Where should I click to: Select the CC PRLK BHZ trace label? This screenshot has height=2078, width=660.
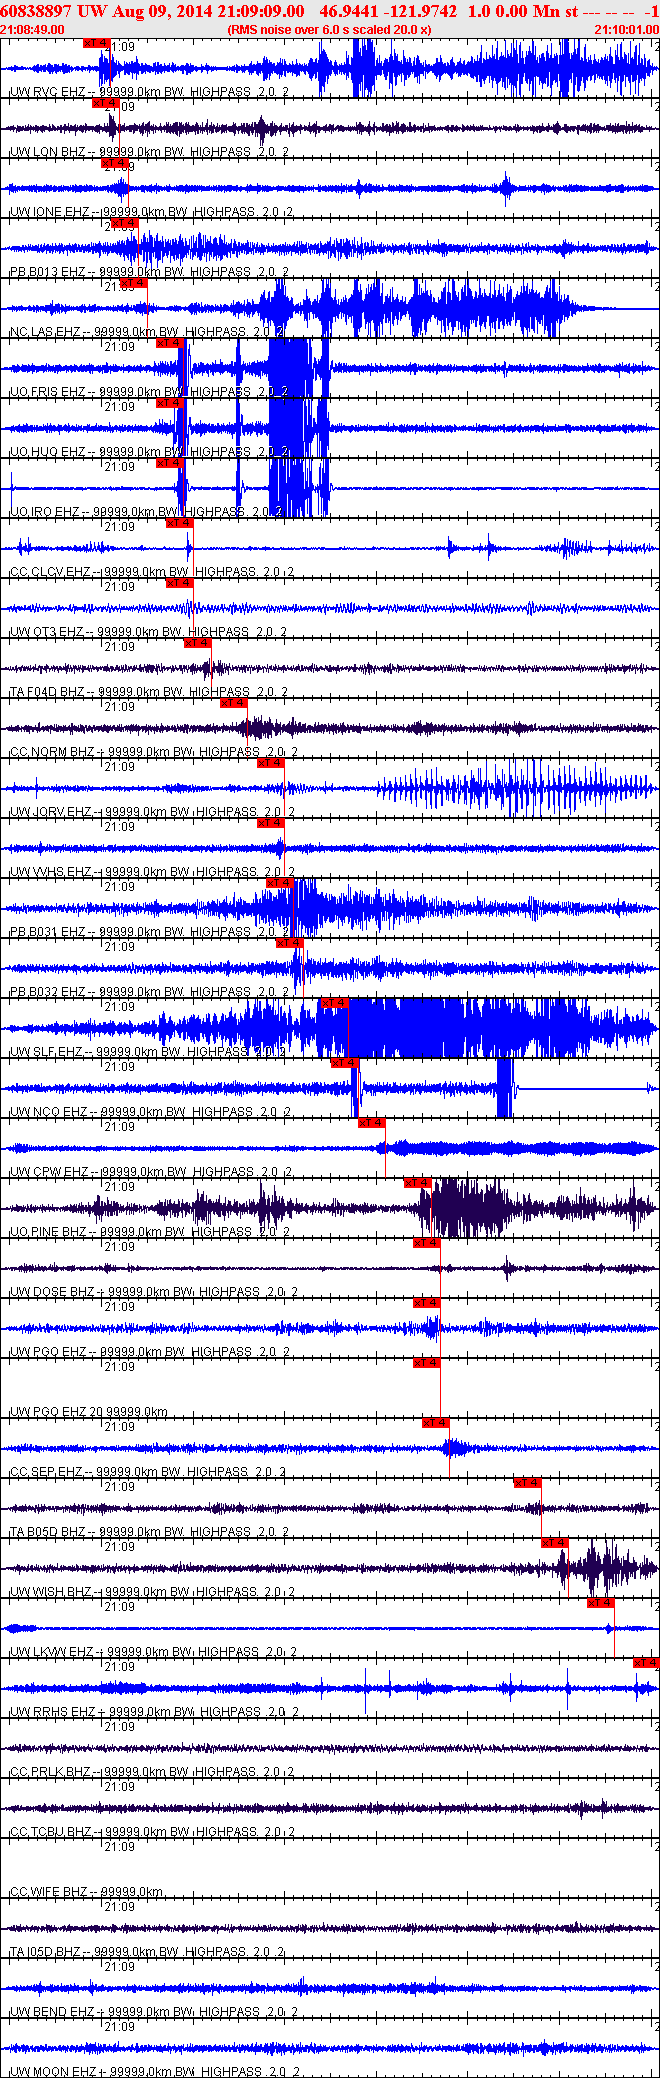coord(152,1772)
